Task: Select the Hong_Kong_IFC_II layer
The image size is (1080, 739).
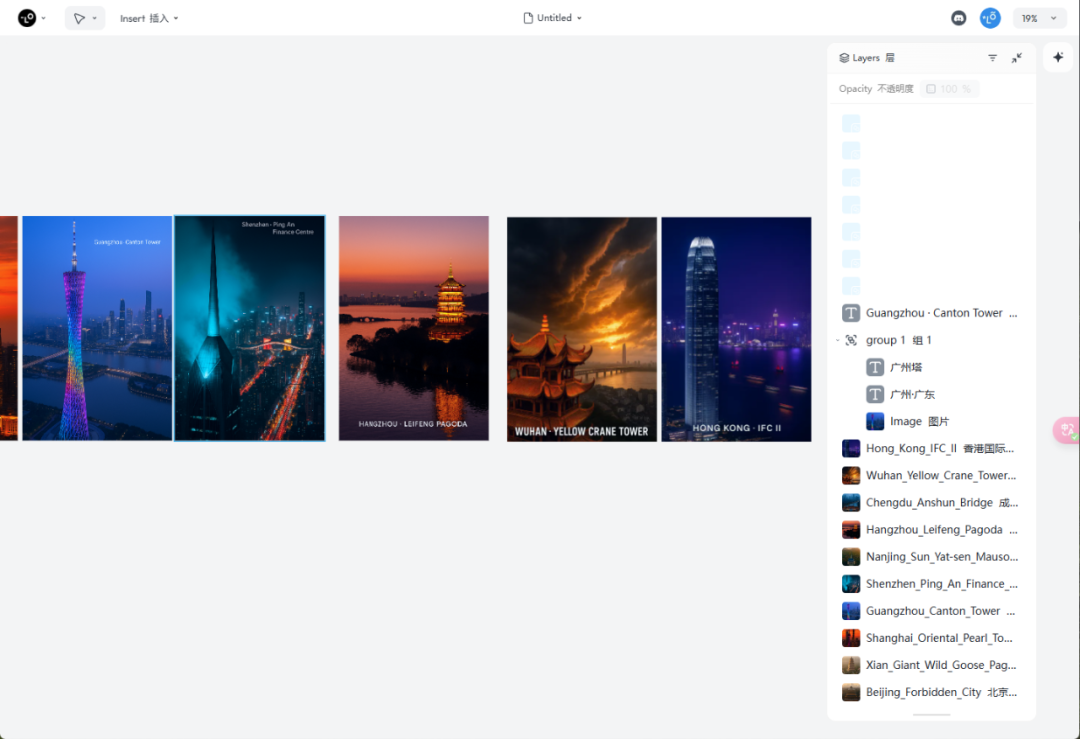Action: point(931,448)
